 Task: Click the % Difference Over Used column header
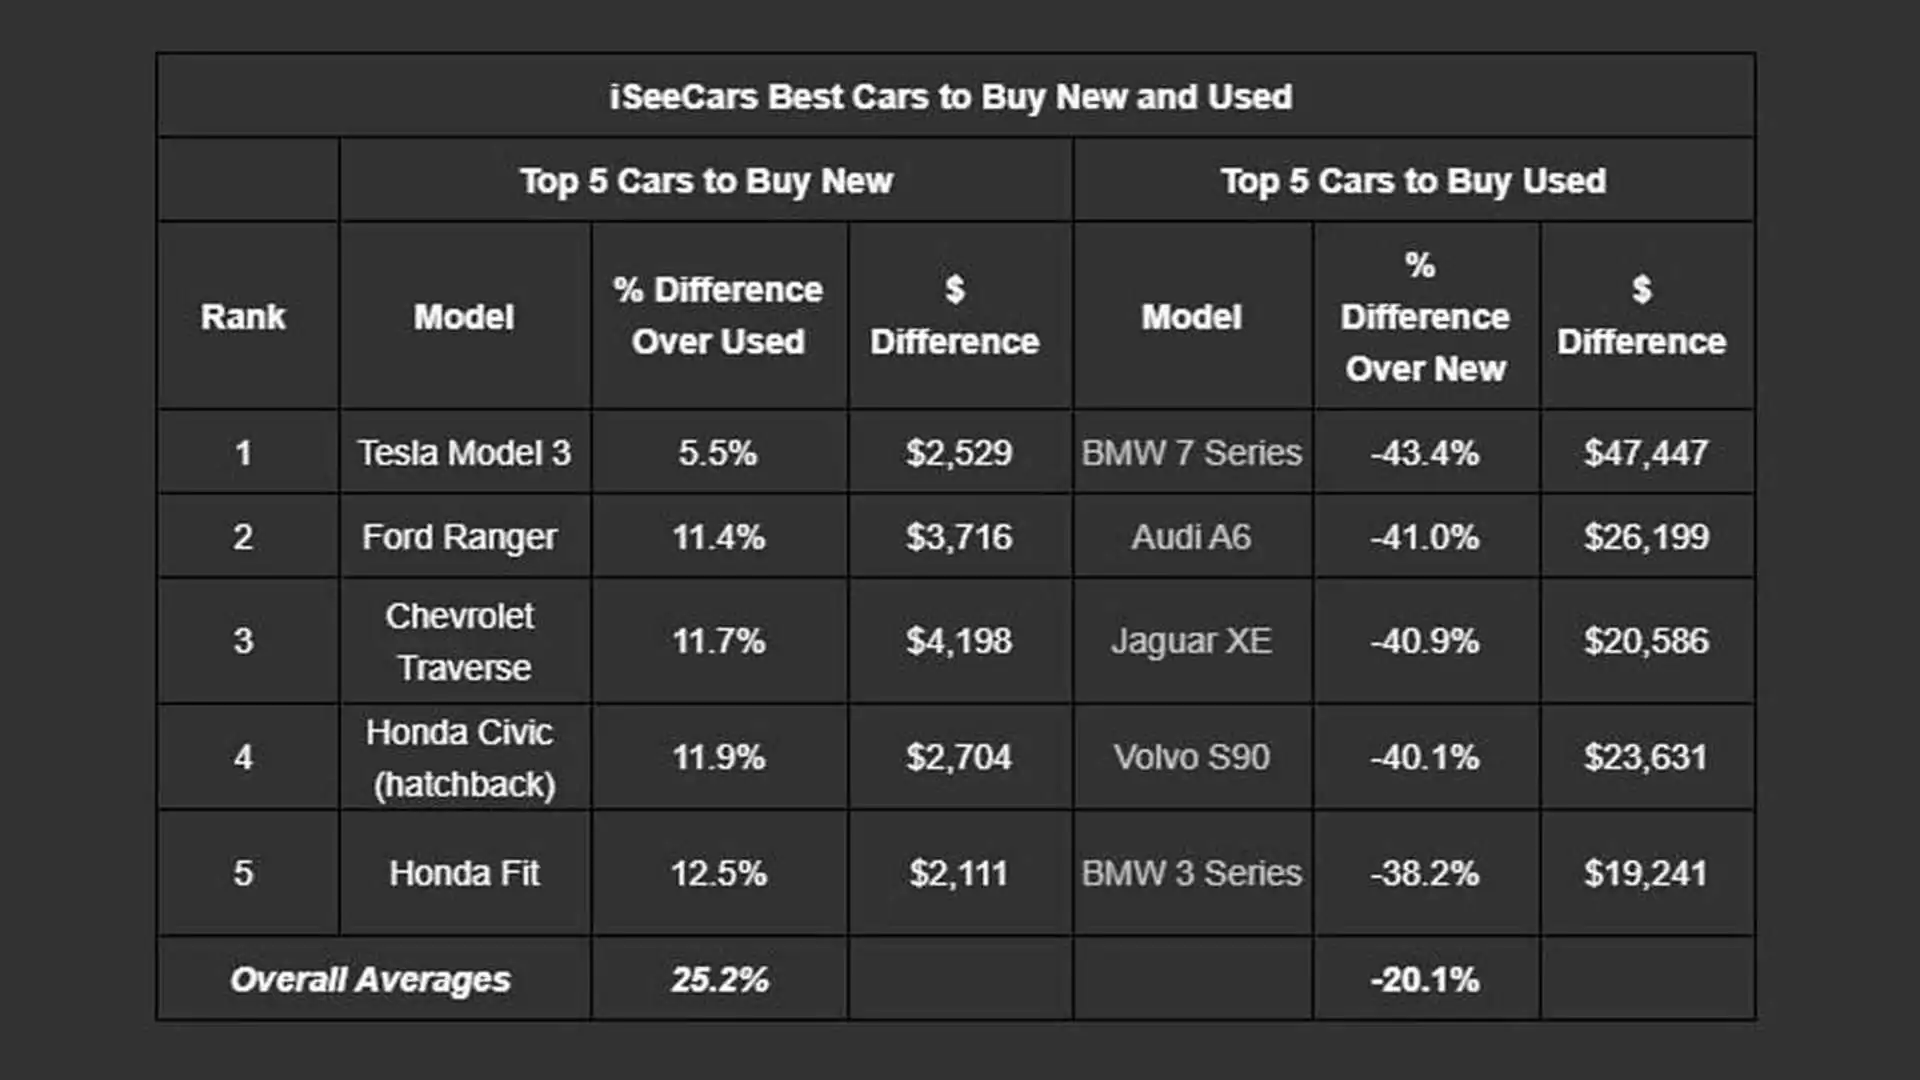(x=718, y=316)
